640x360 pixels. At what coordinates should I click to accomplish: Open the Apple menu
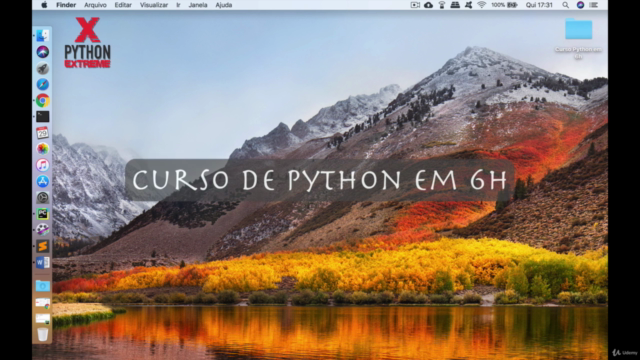(44, 5)
